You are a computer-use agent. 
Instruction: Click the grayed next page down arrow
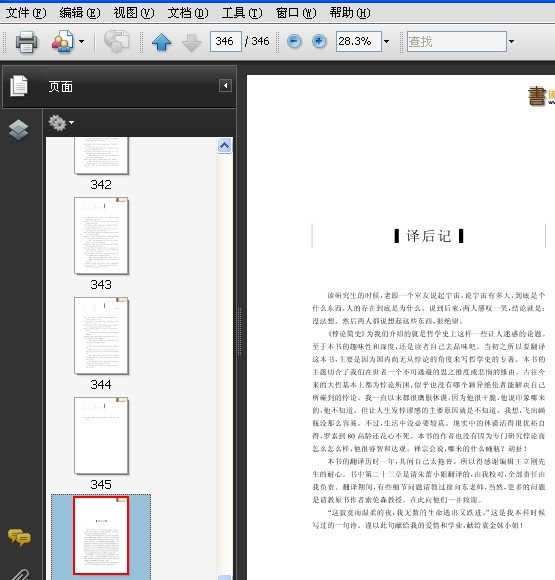pyautogui.click(x=192, y=42)
